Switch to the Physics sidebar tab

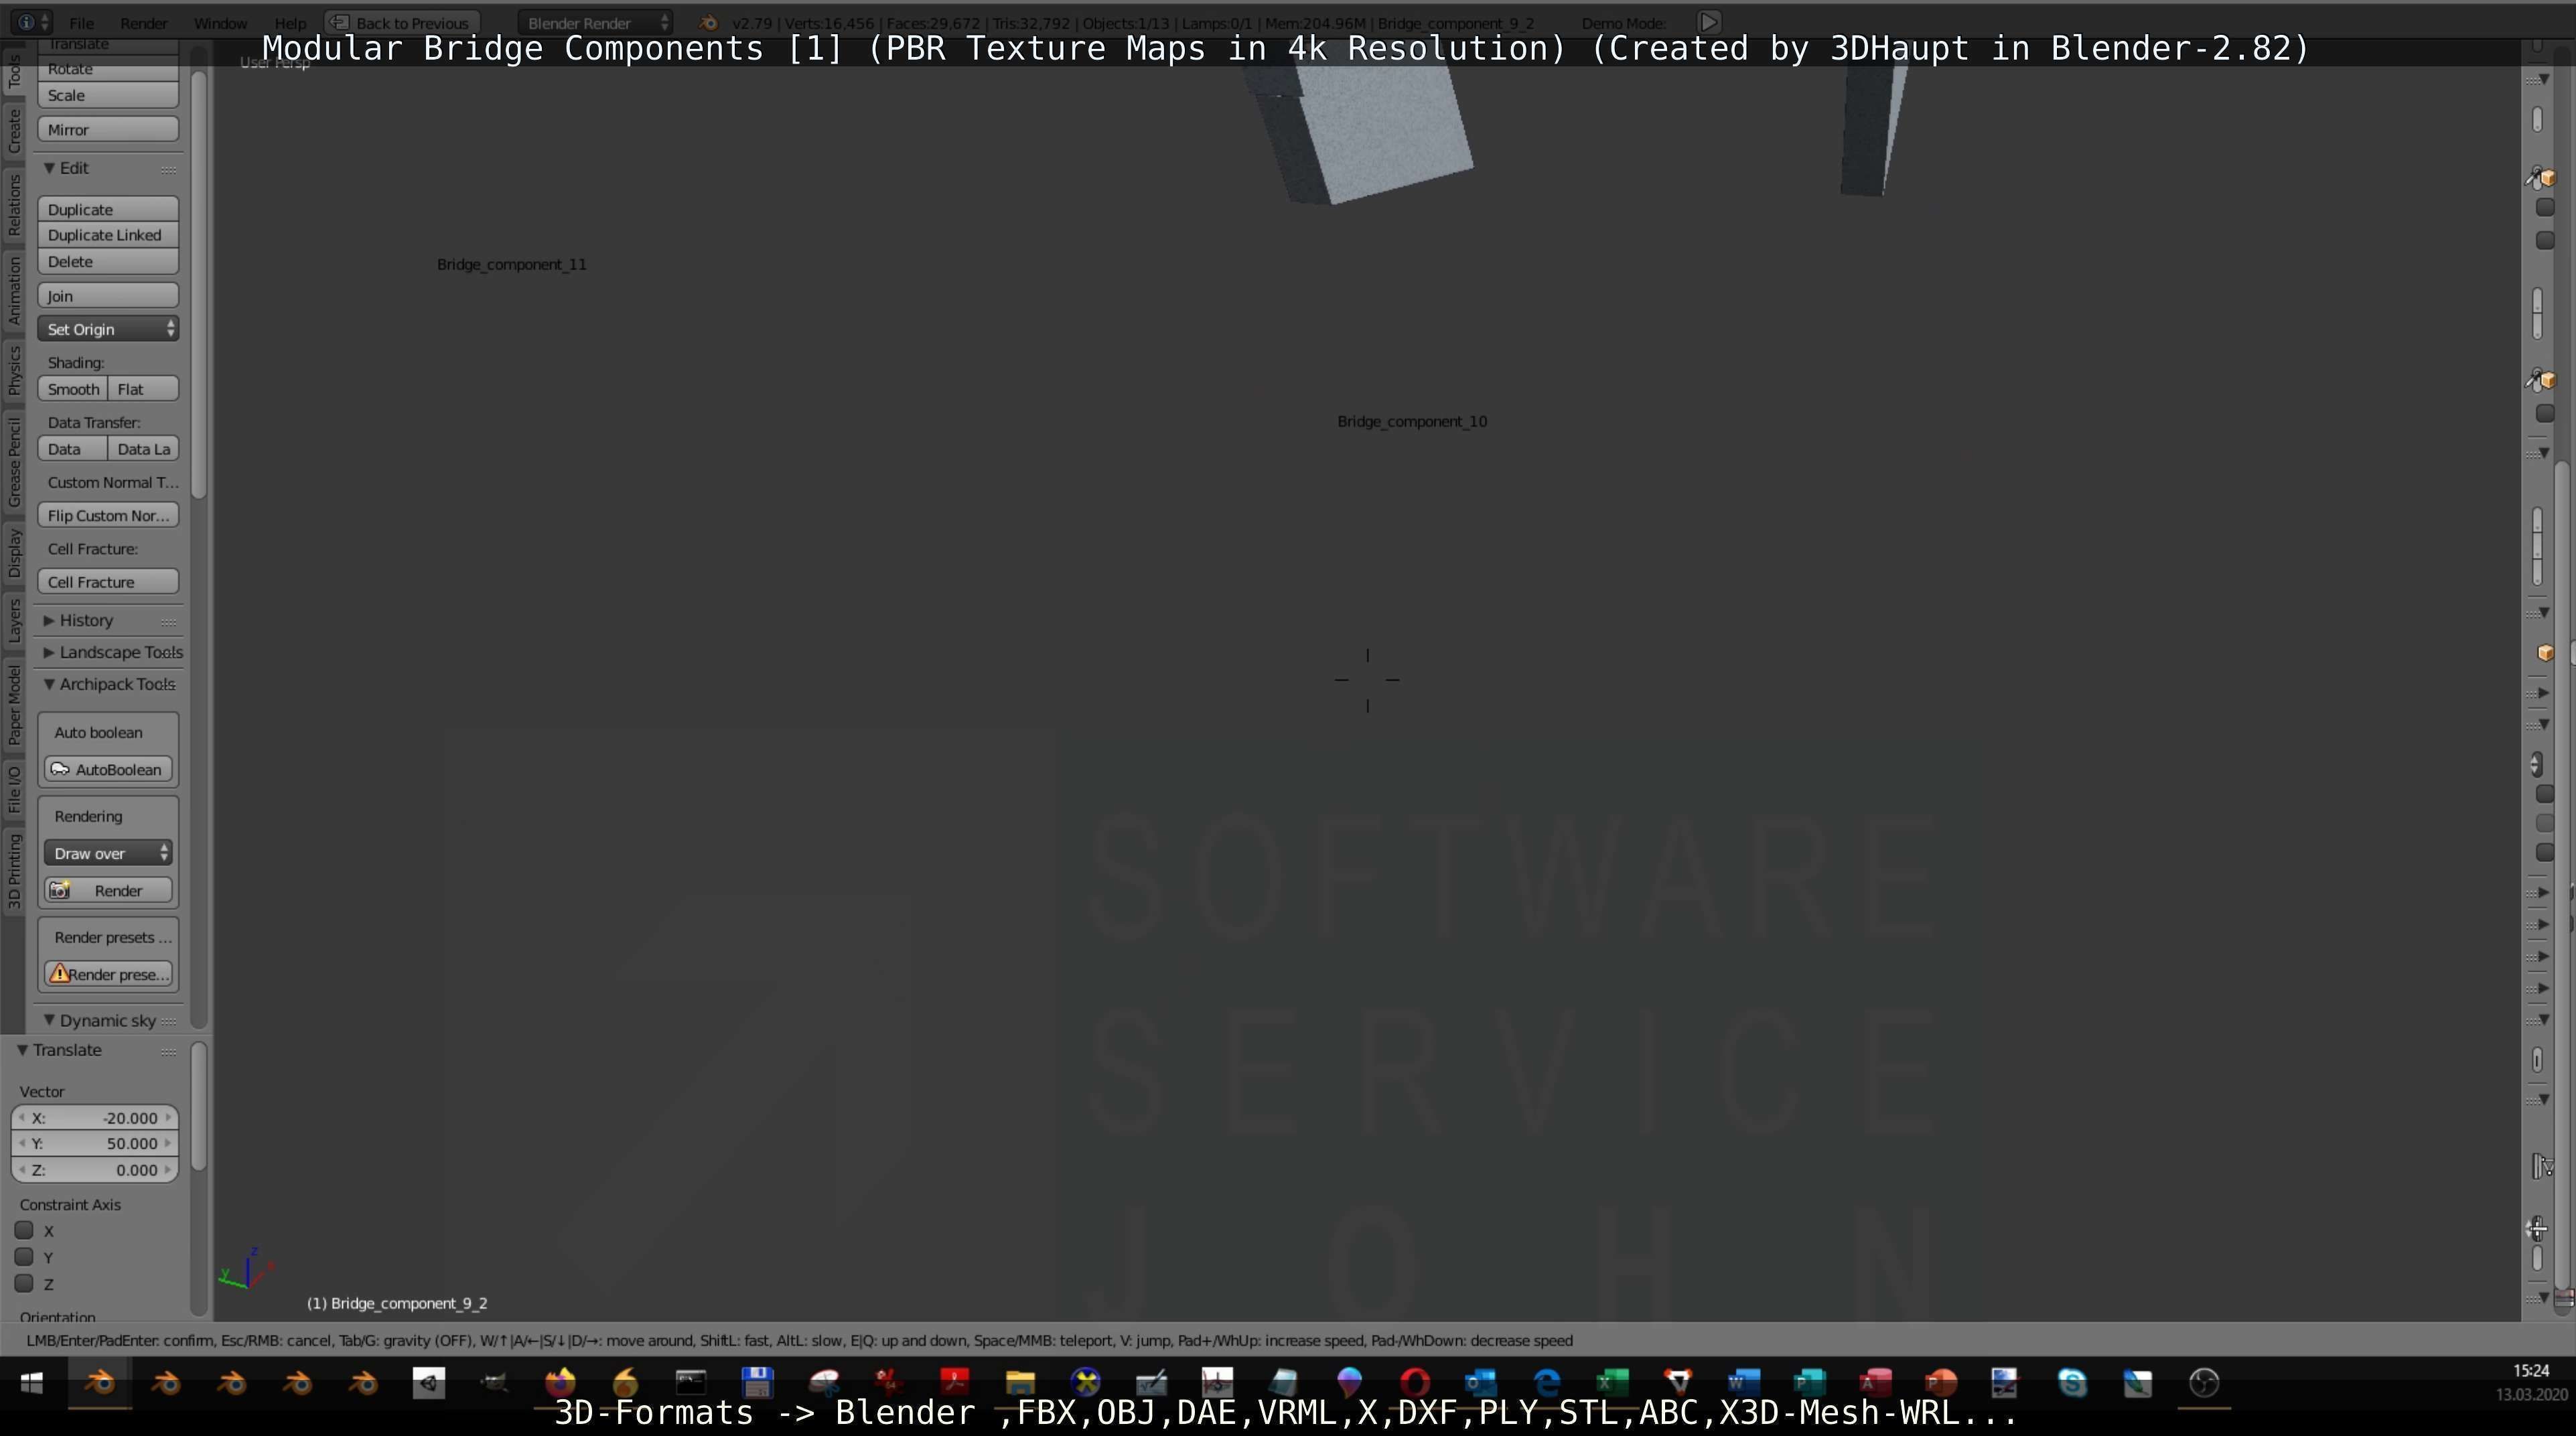tap(14, 370)
